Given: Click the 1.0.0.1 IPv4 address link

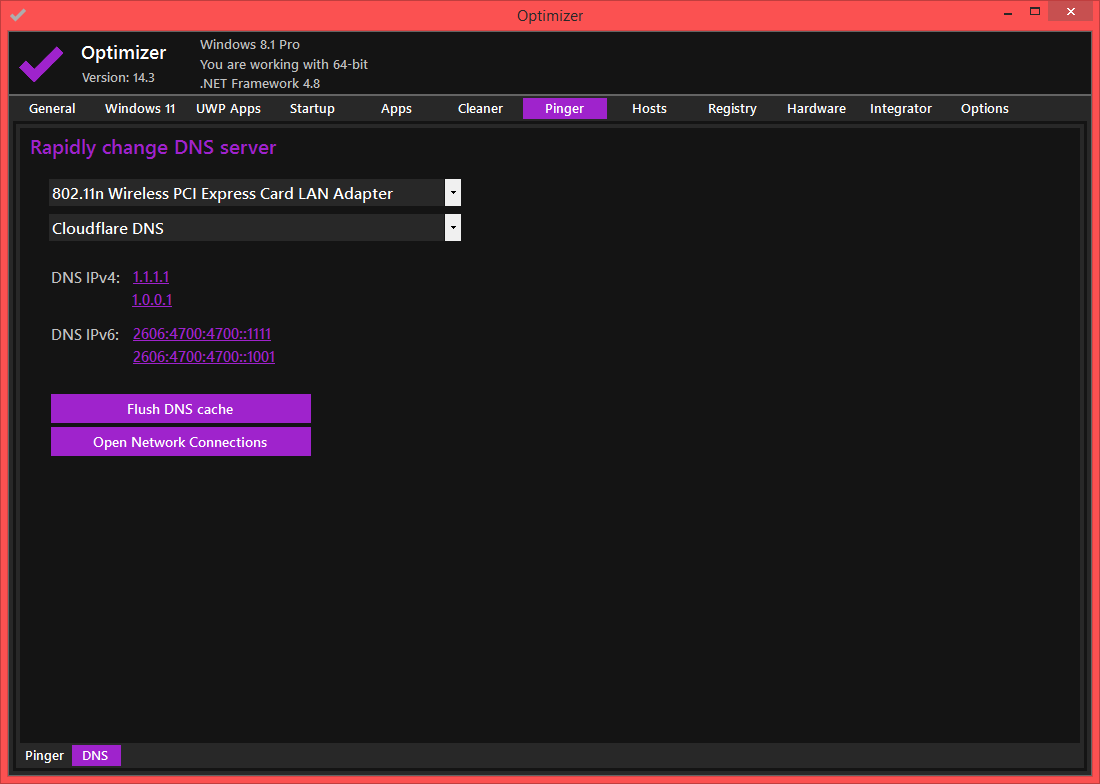Looking at the screenshot, I should pos(152,300).
